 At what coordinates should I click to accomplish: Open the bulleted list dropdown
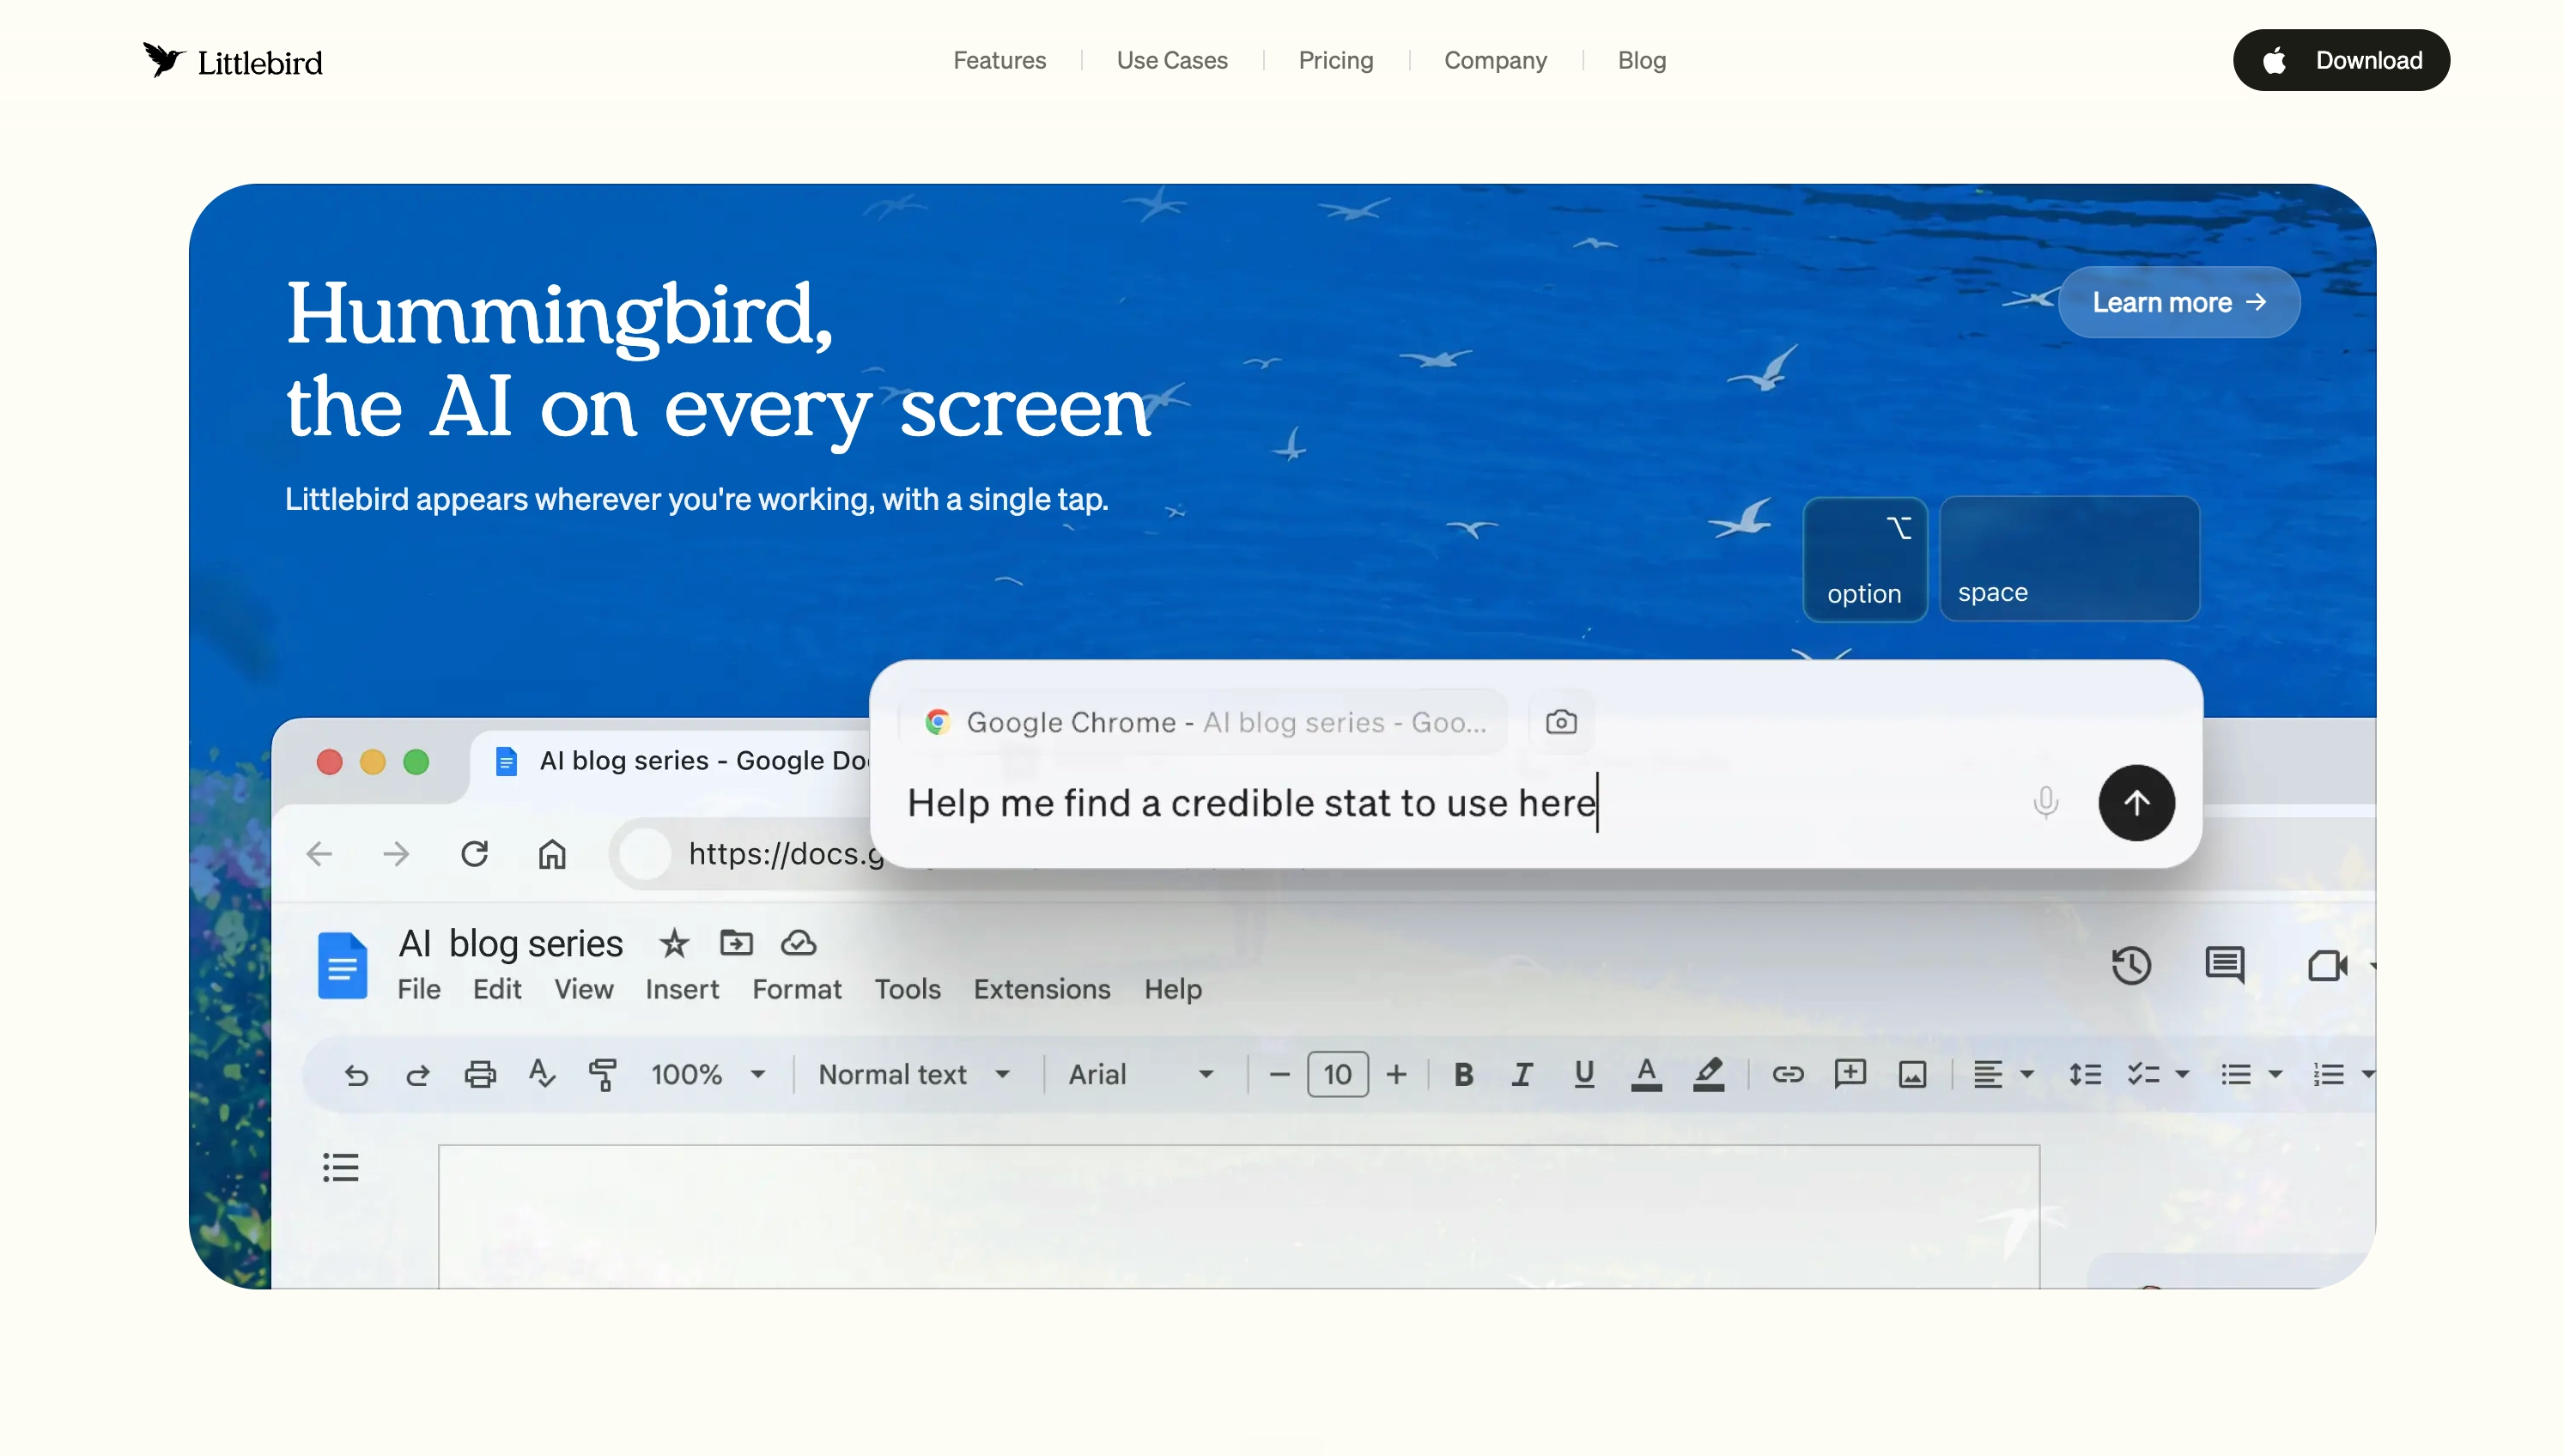coord(2251,1075)
